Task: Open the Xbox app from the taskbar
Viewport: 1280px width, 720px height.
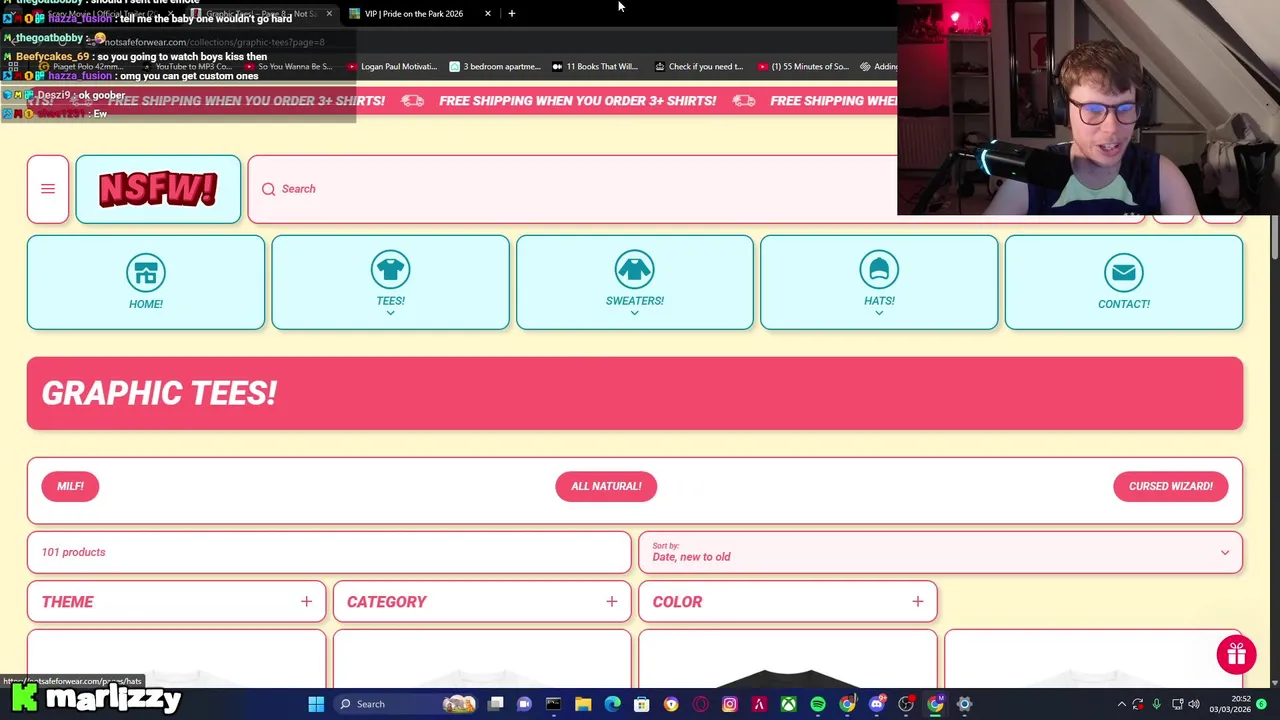Action: coord(788,704)
